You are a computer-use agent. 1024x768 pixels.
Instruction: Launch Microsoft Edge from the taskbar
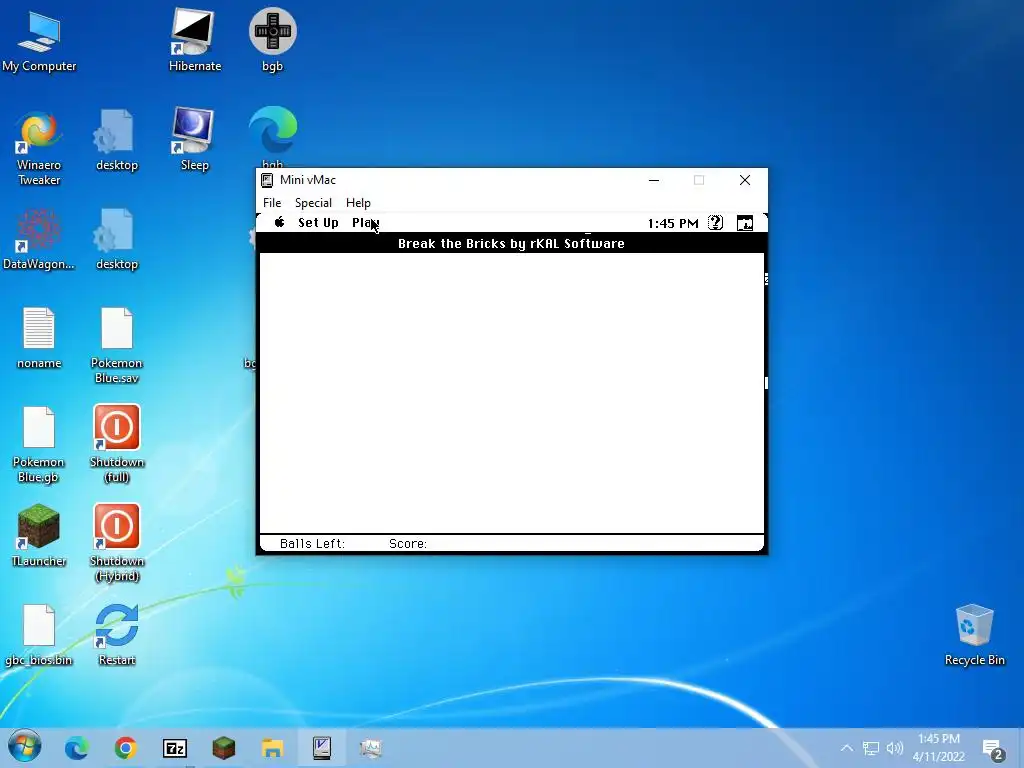[x=76, y=748]
